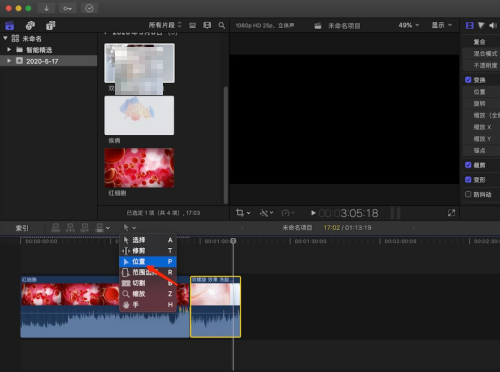This screenshot has width=500, height=372.
Task: Choose 位置 position tool from menu
Action: [x=148, y=262]
